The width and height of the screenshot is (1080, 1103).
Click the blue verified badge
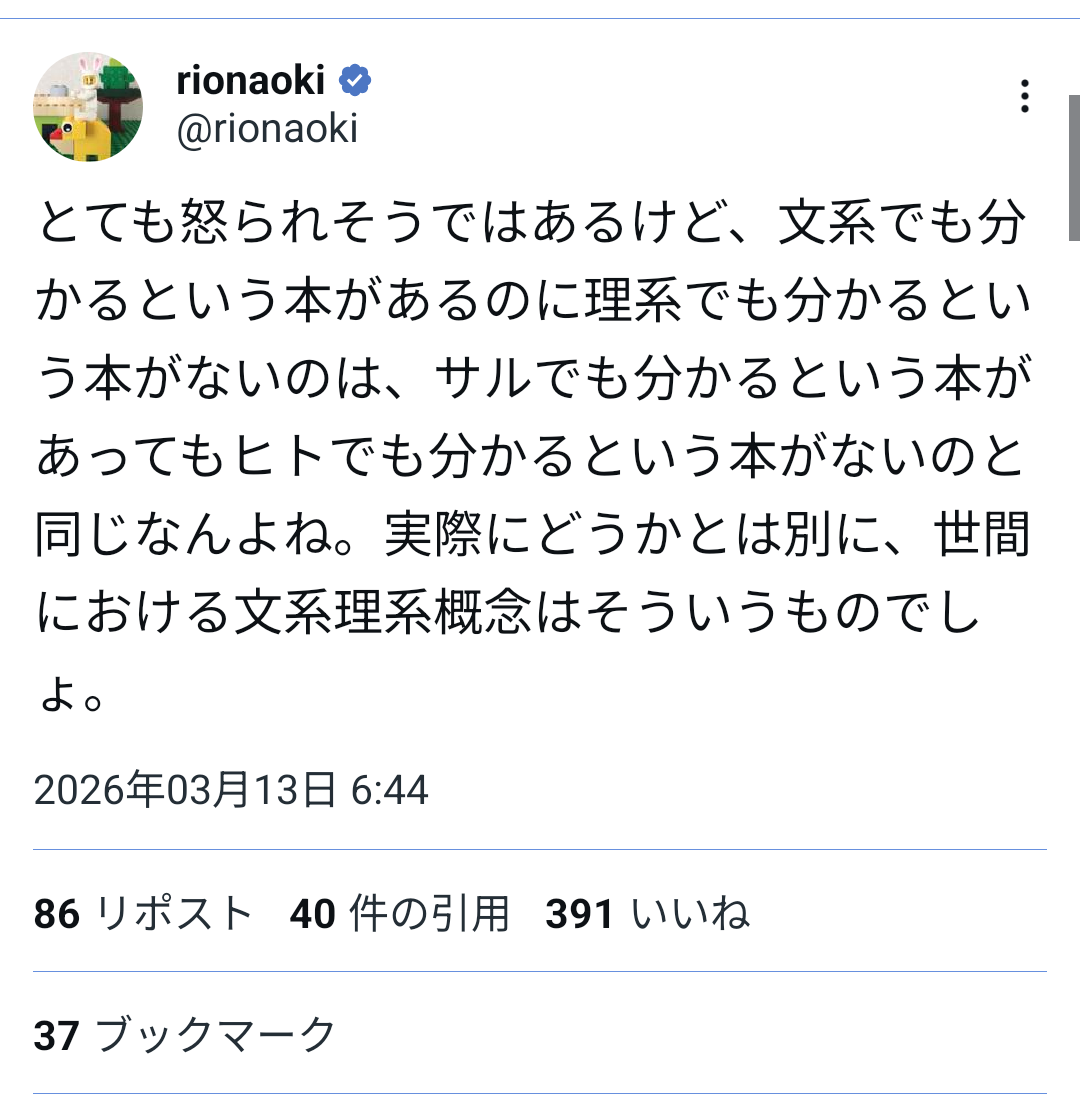pos(355,80)
